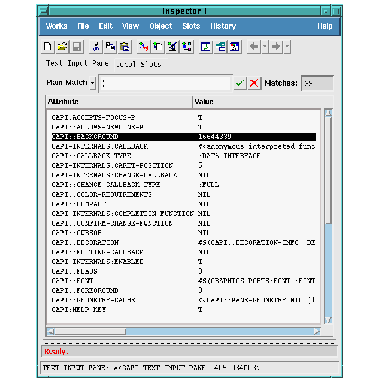
Task: Open the forward history dropdown arrow
Action: point(287,46)
